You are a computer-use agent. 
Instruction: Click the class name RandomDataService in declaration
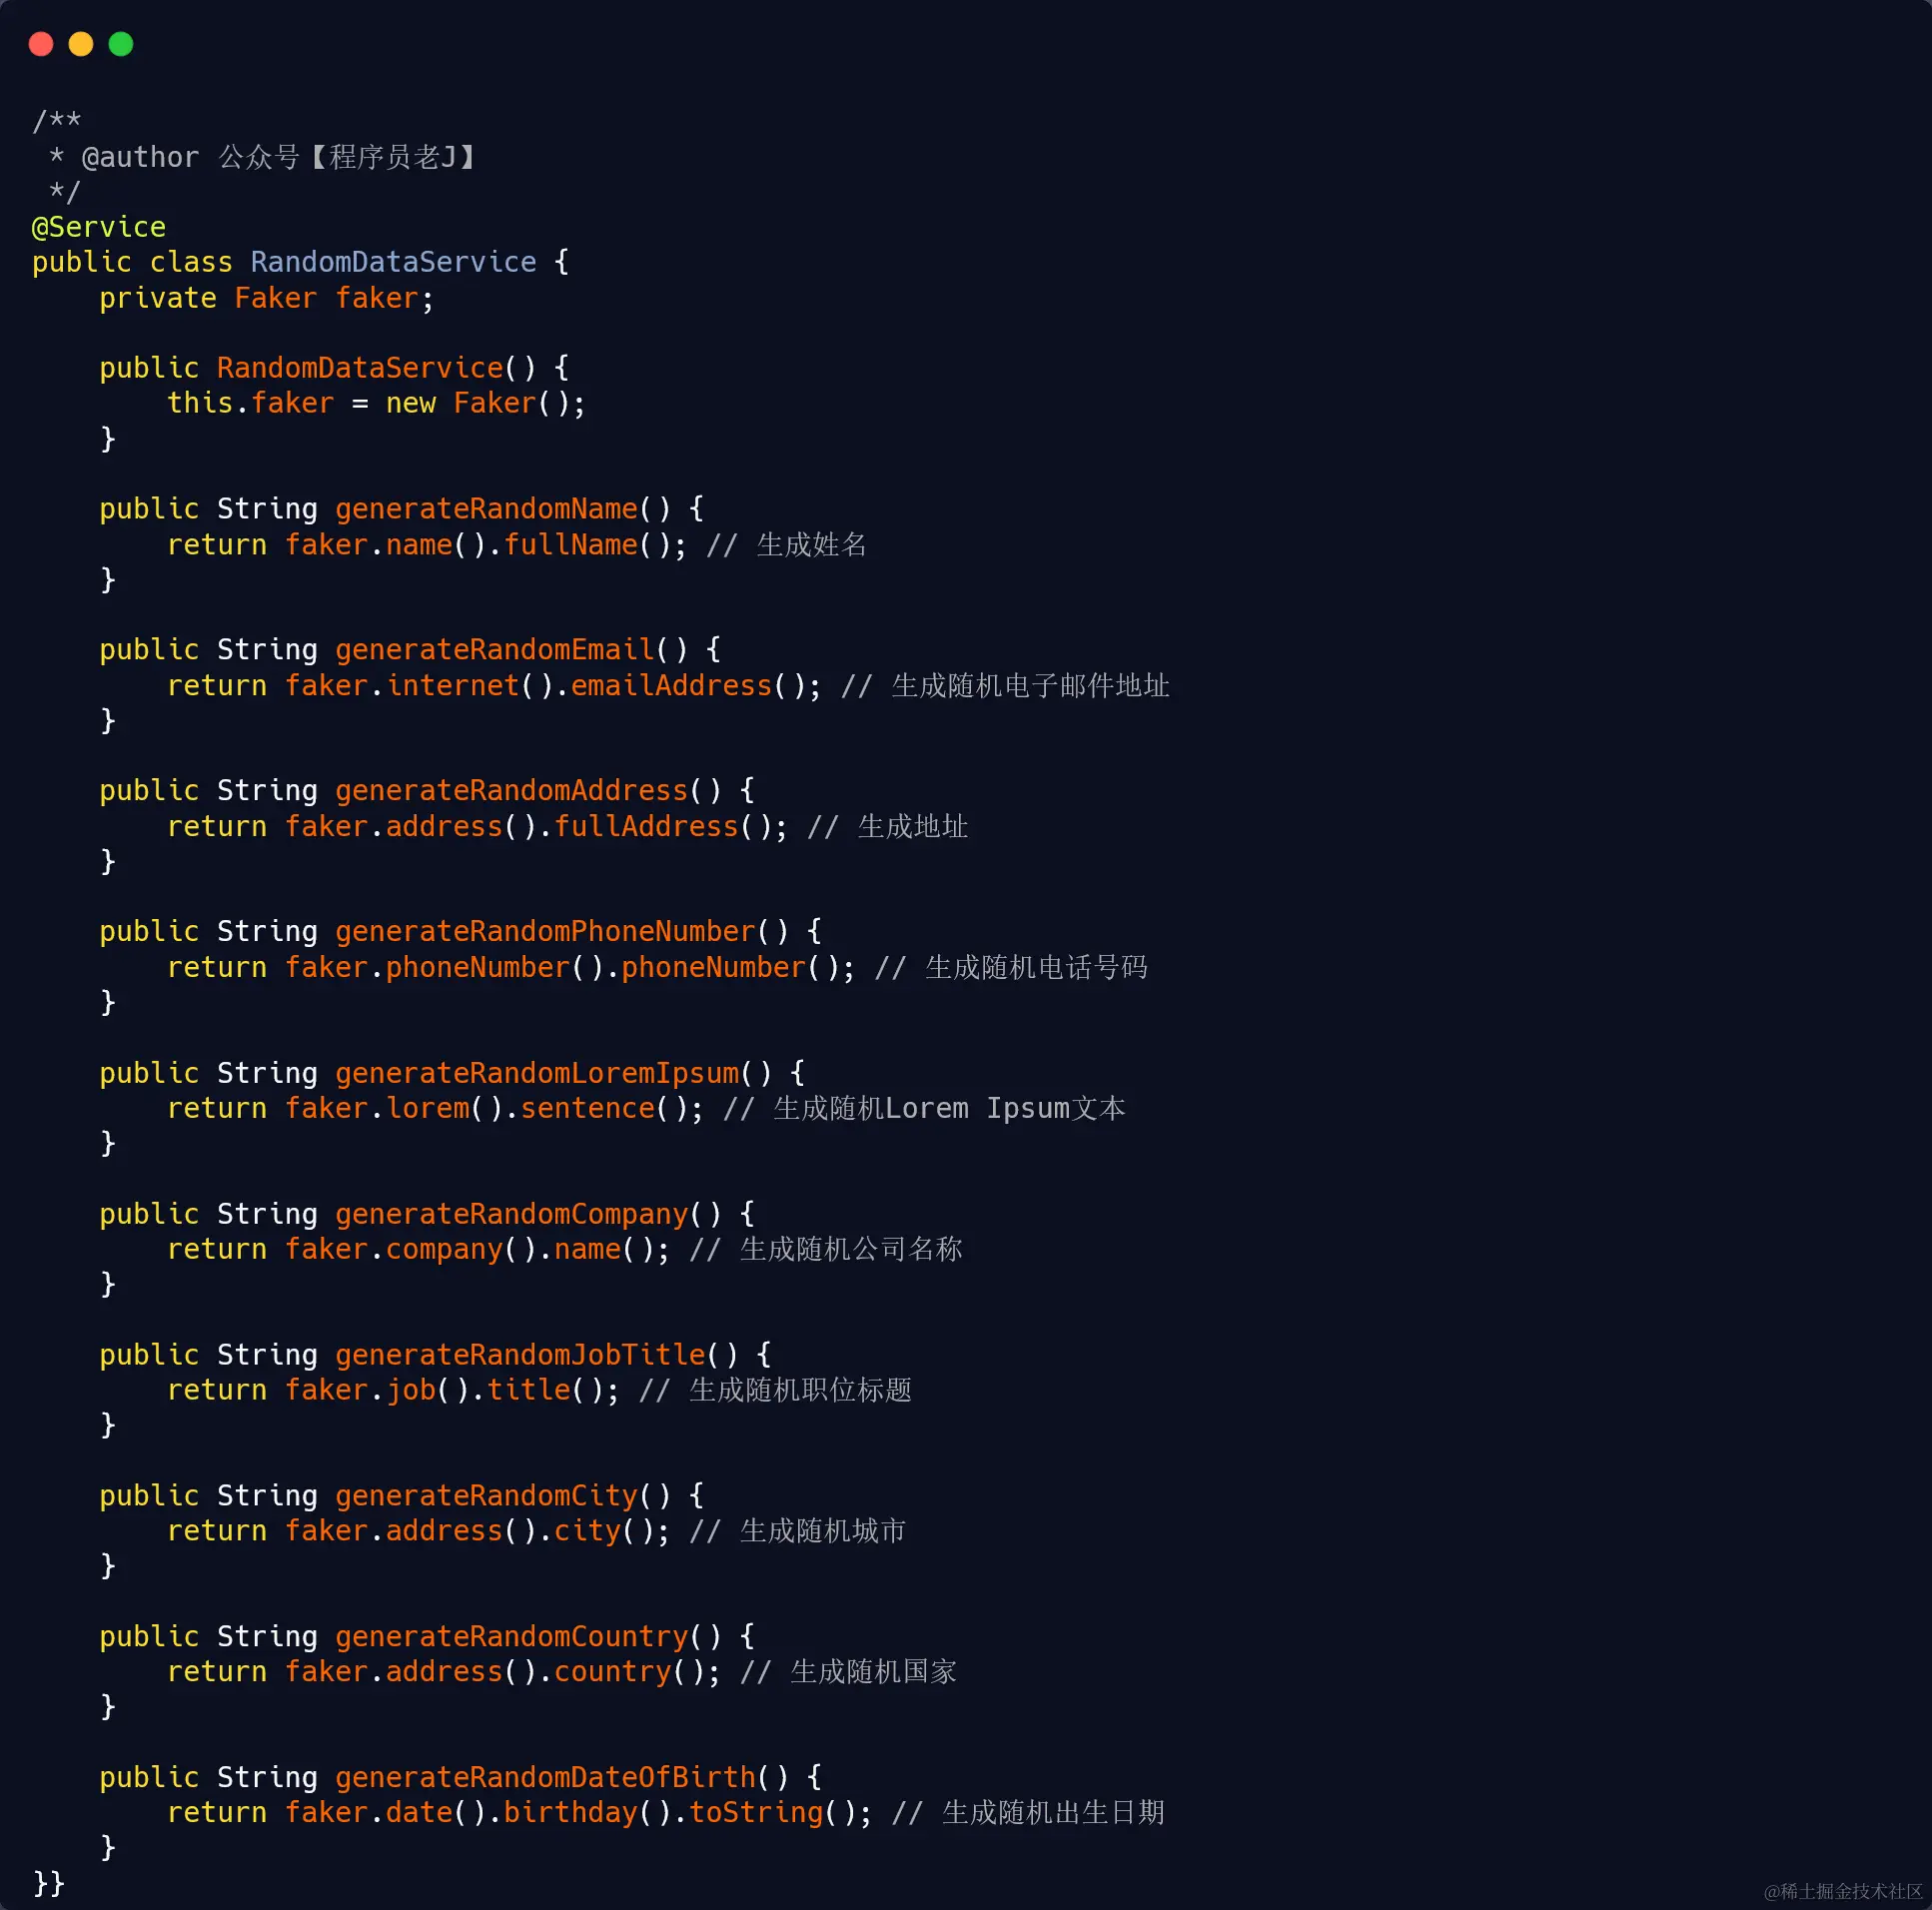point(393,262)
